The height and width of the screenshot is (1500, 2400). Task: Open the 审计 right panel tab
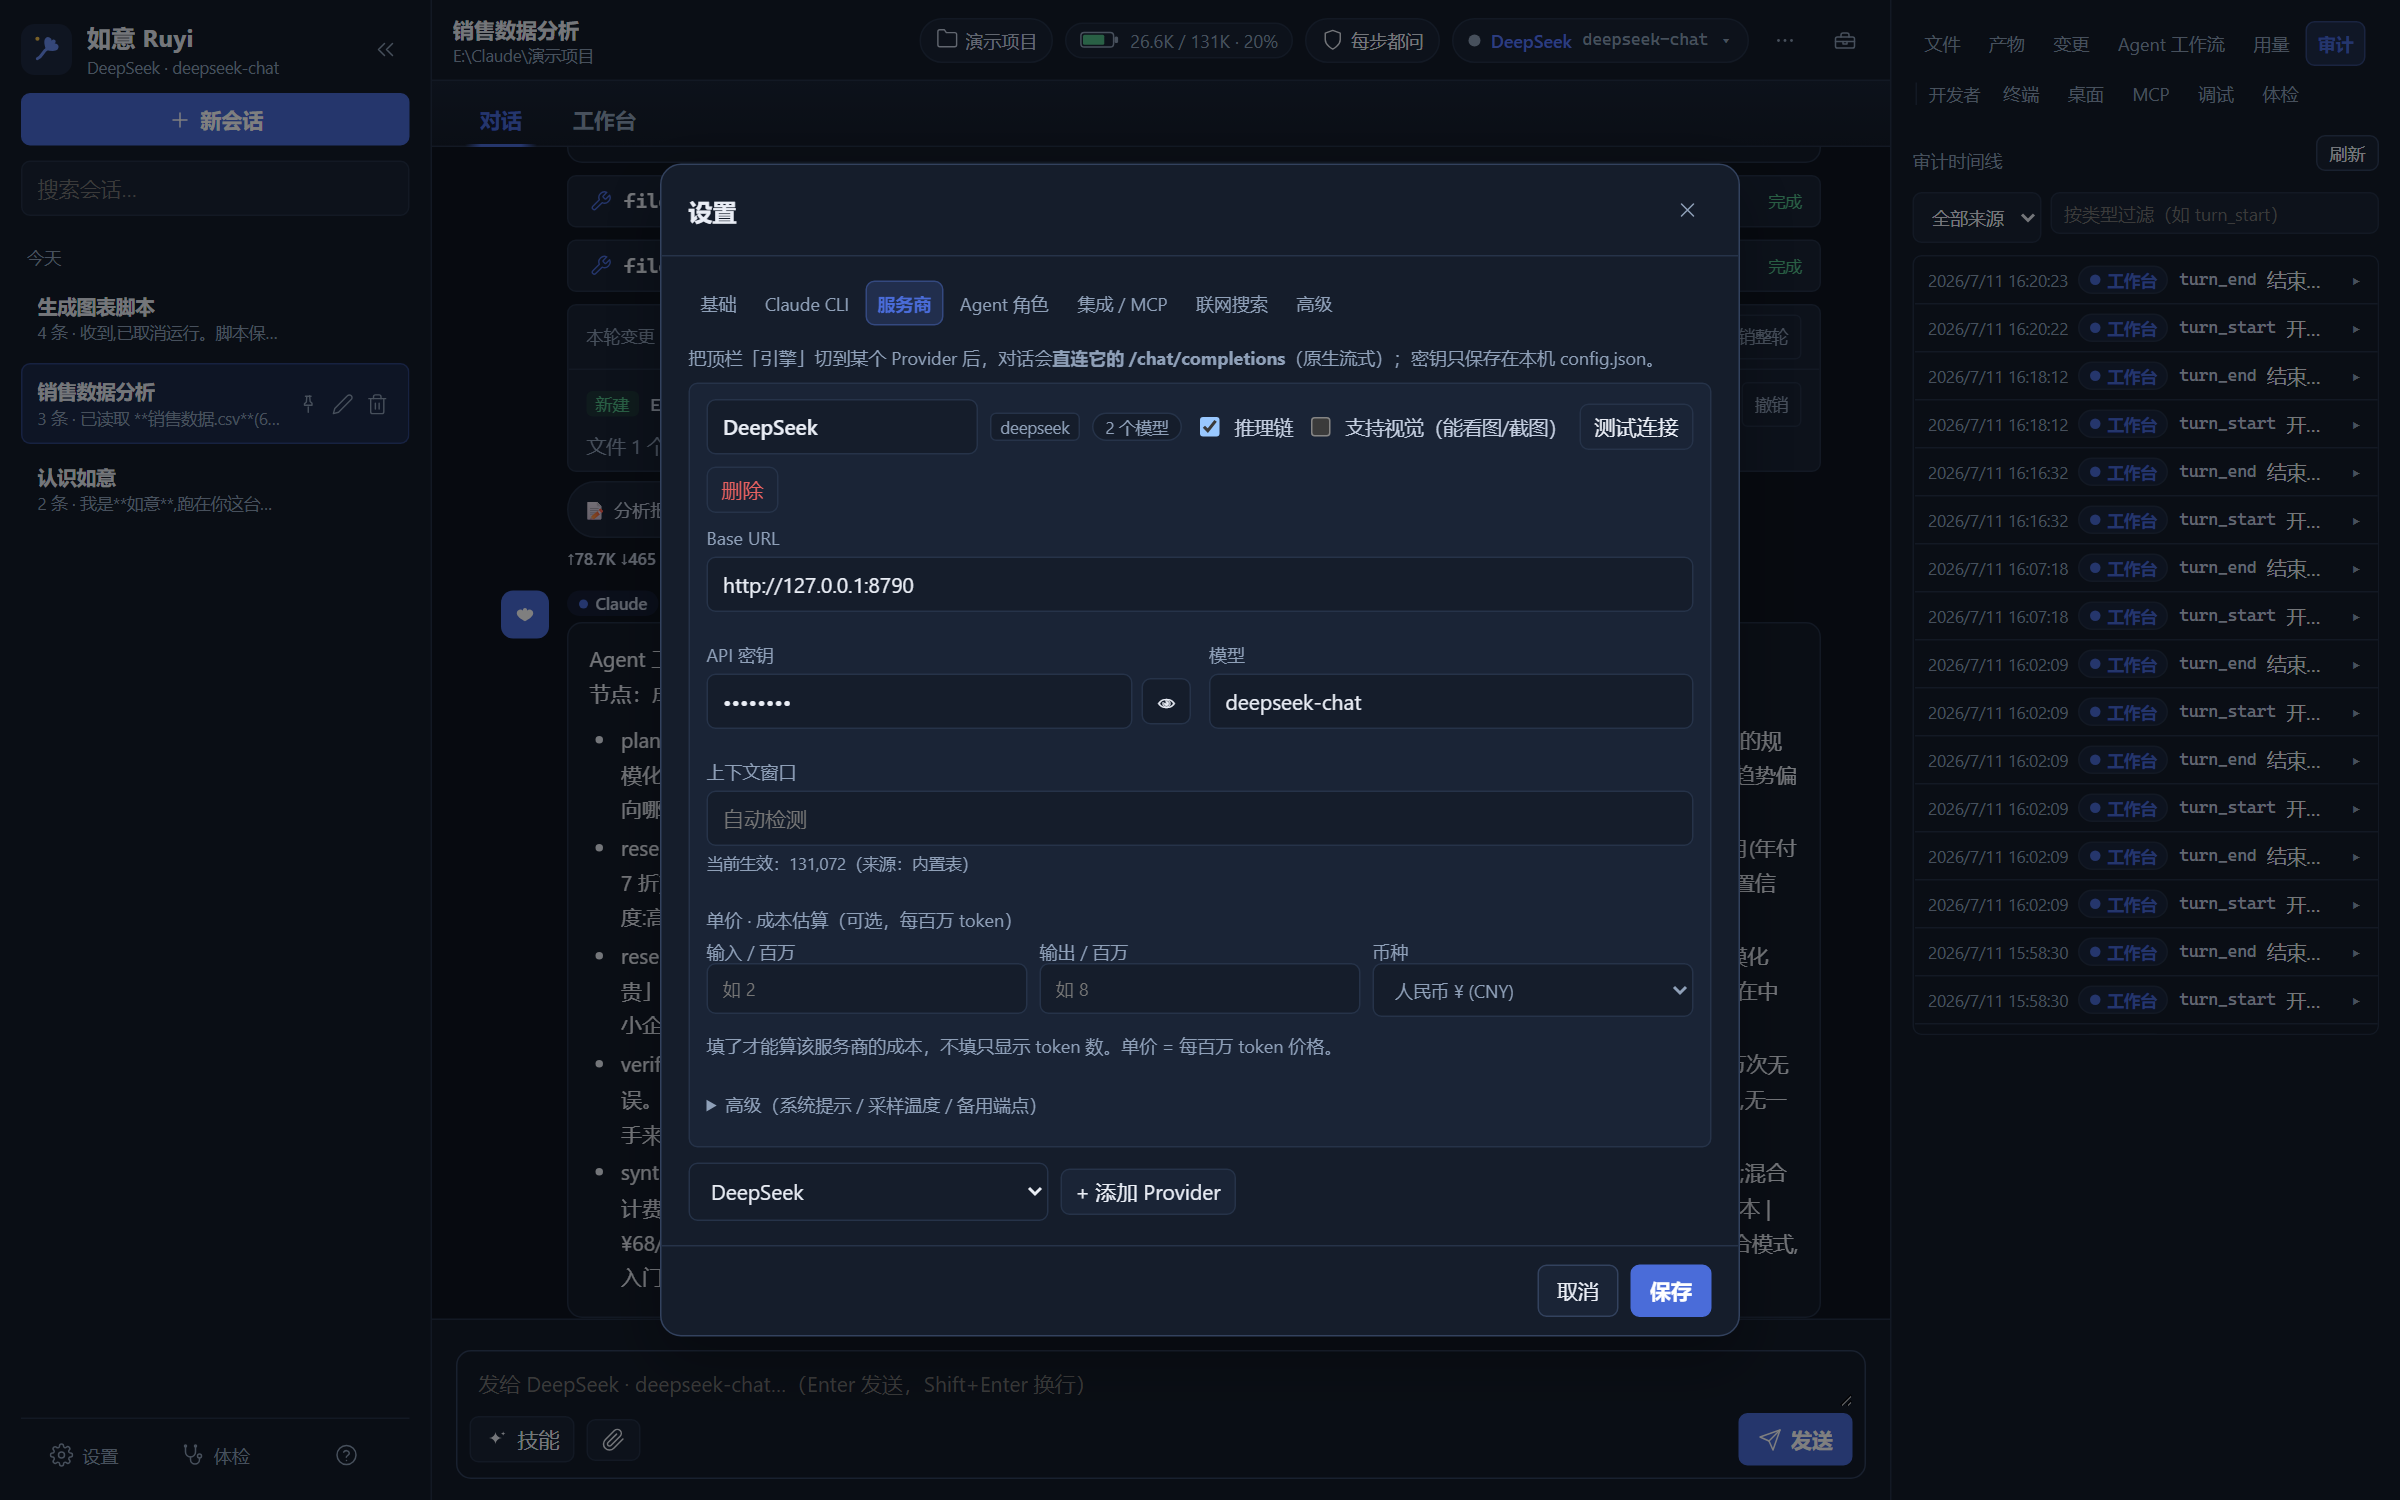[x=2335, y=44]
